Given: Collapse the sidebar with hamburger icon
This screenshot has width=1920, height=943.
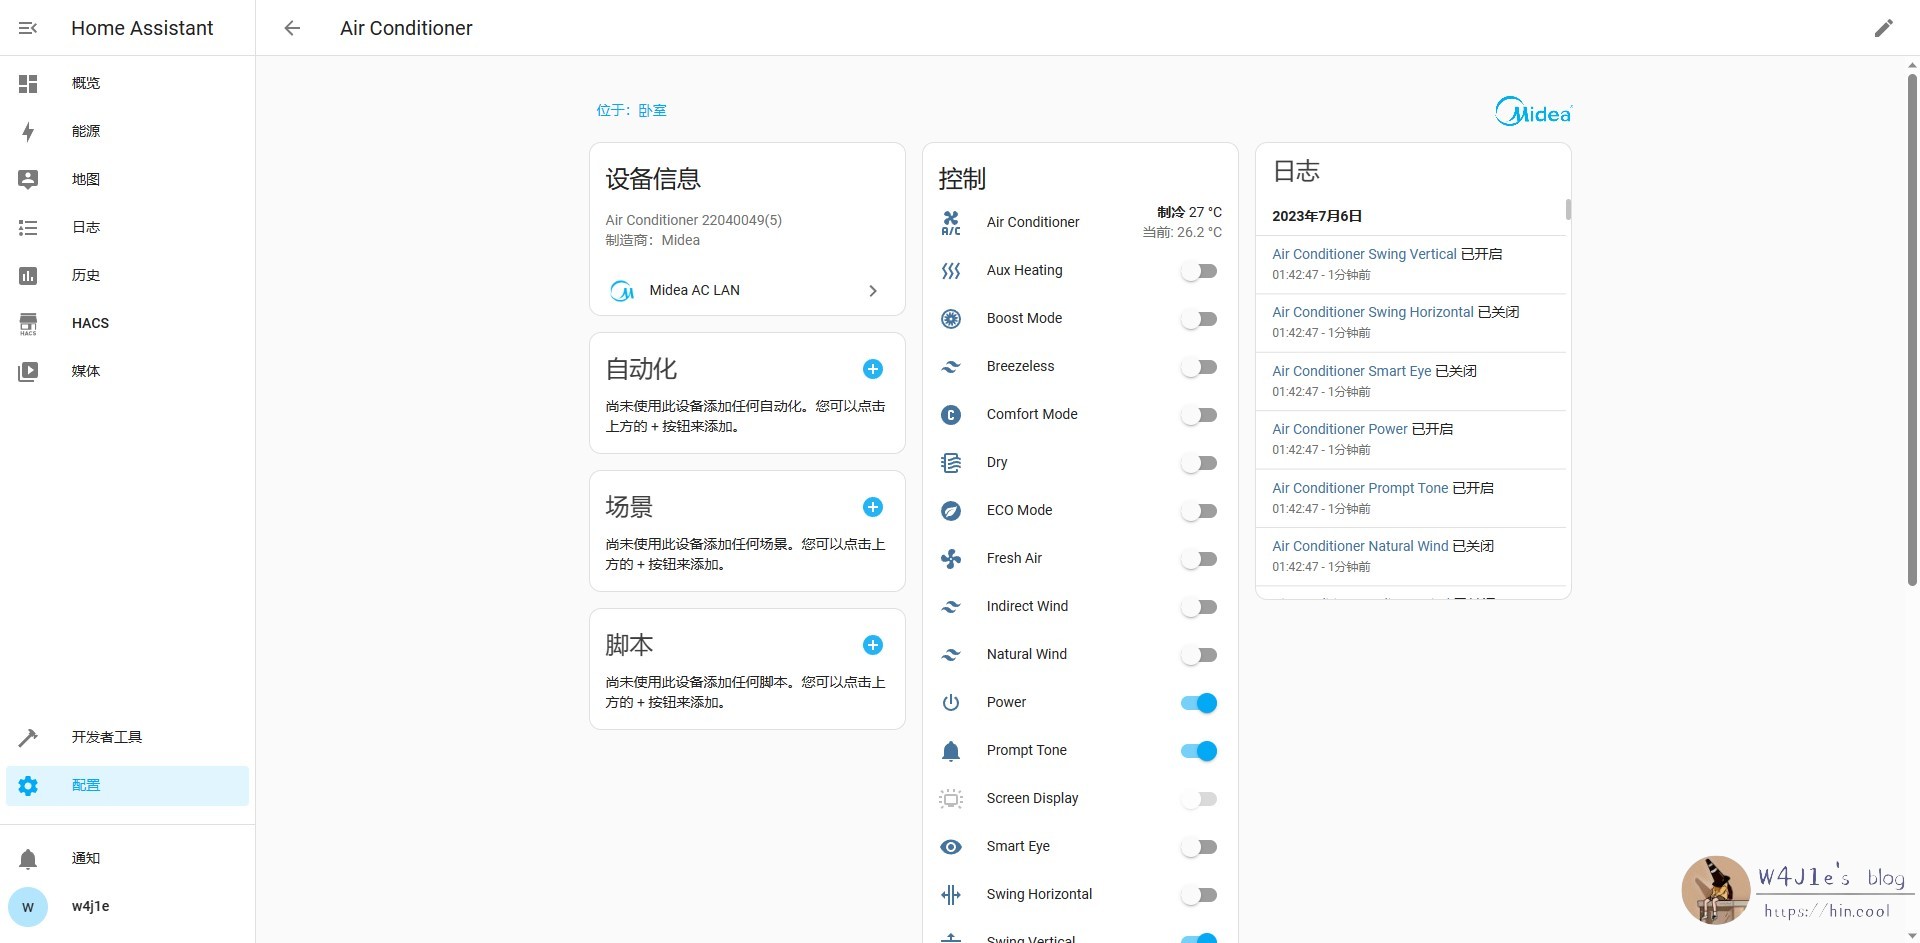Looking at the screenshot, I should coord(28,28).
